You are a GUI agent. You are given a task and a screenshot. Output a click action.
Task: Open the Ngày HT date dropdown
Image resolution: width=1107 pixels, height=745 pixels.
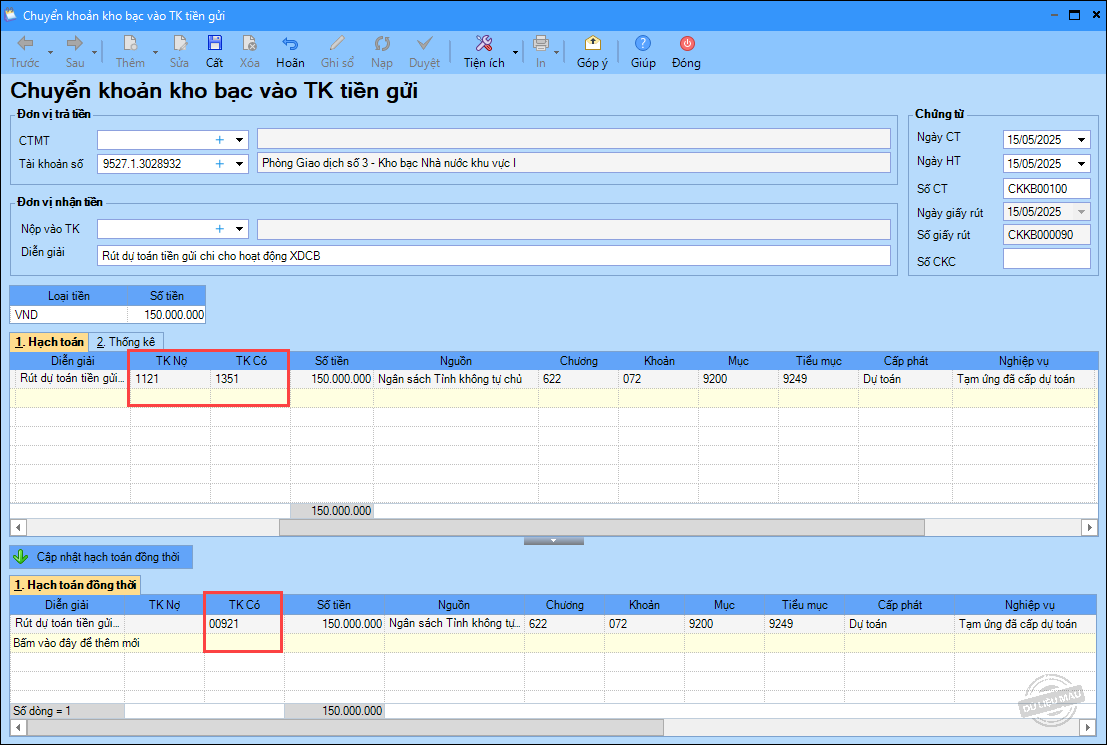pos(1082,164)
